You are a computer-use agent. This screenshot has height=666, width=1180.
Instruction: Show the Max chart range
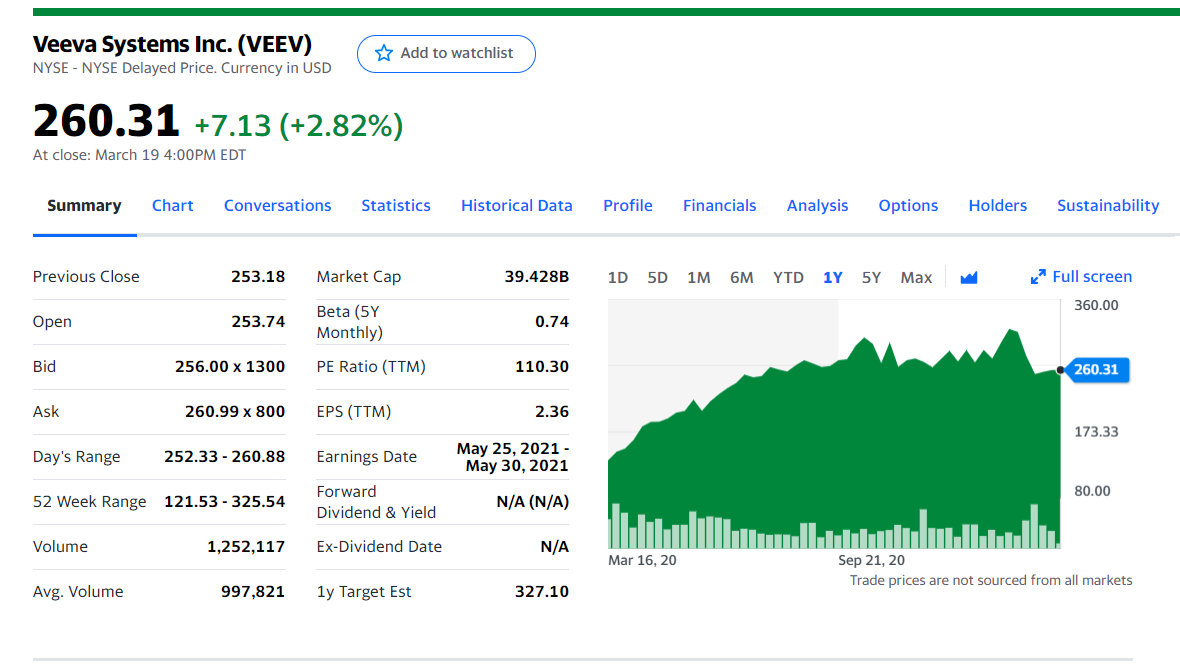click(916, 278)
